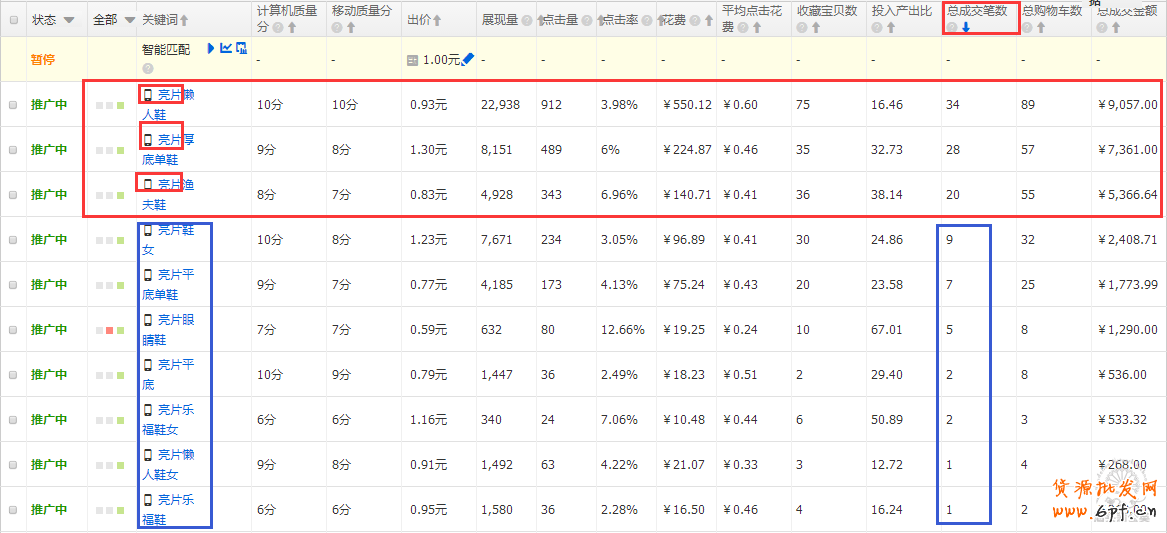Click the 收藏宝贝数 column header
This screenshot has height=533, width=1167.
tap(827, 11)
